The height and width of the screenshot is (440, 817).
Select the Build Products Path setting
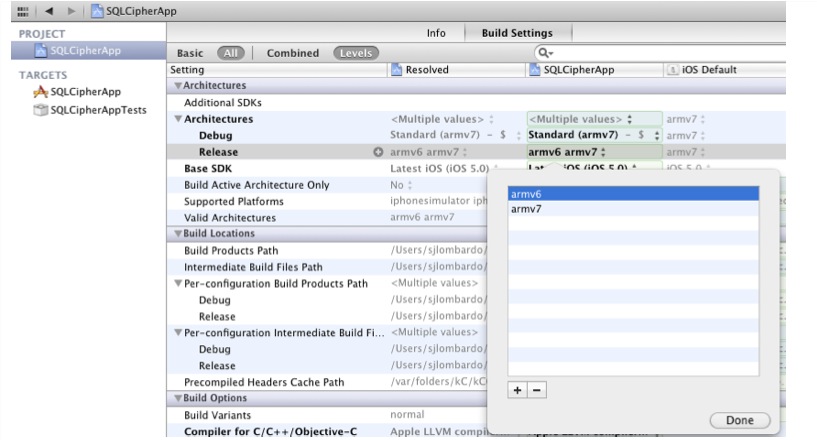point(231,251)
